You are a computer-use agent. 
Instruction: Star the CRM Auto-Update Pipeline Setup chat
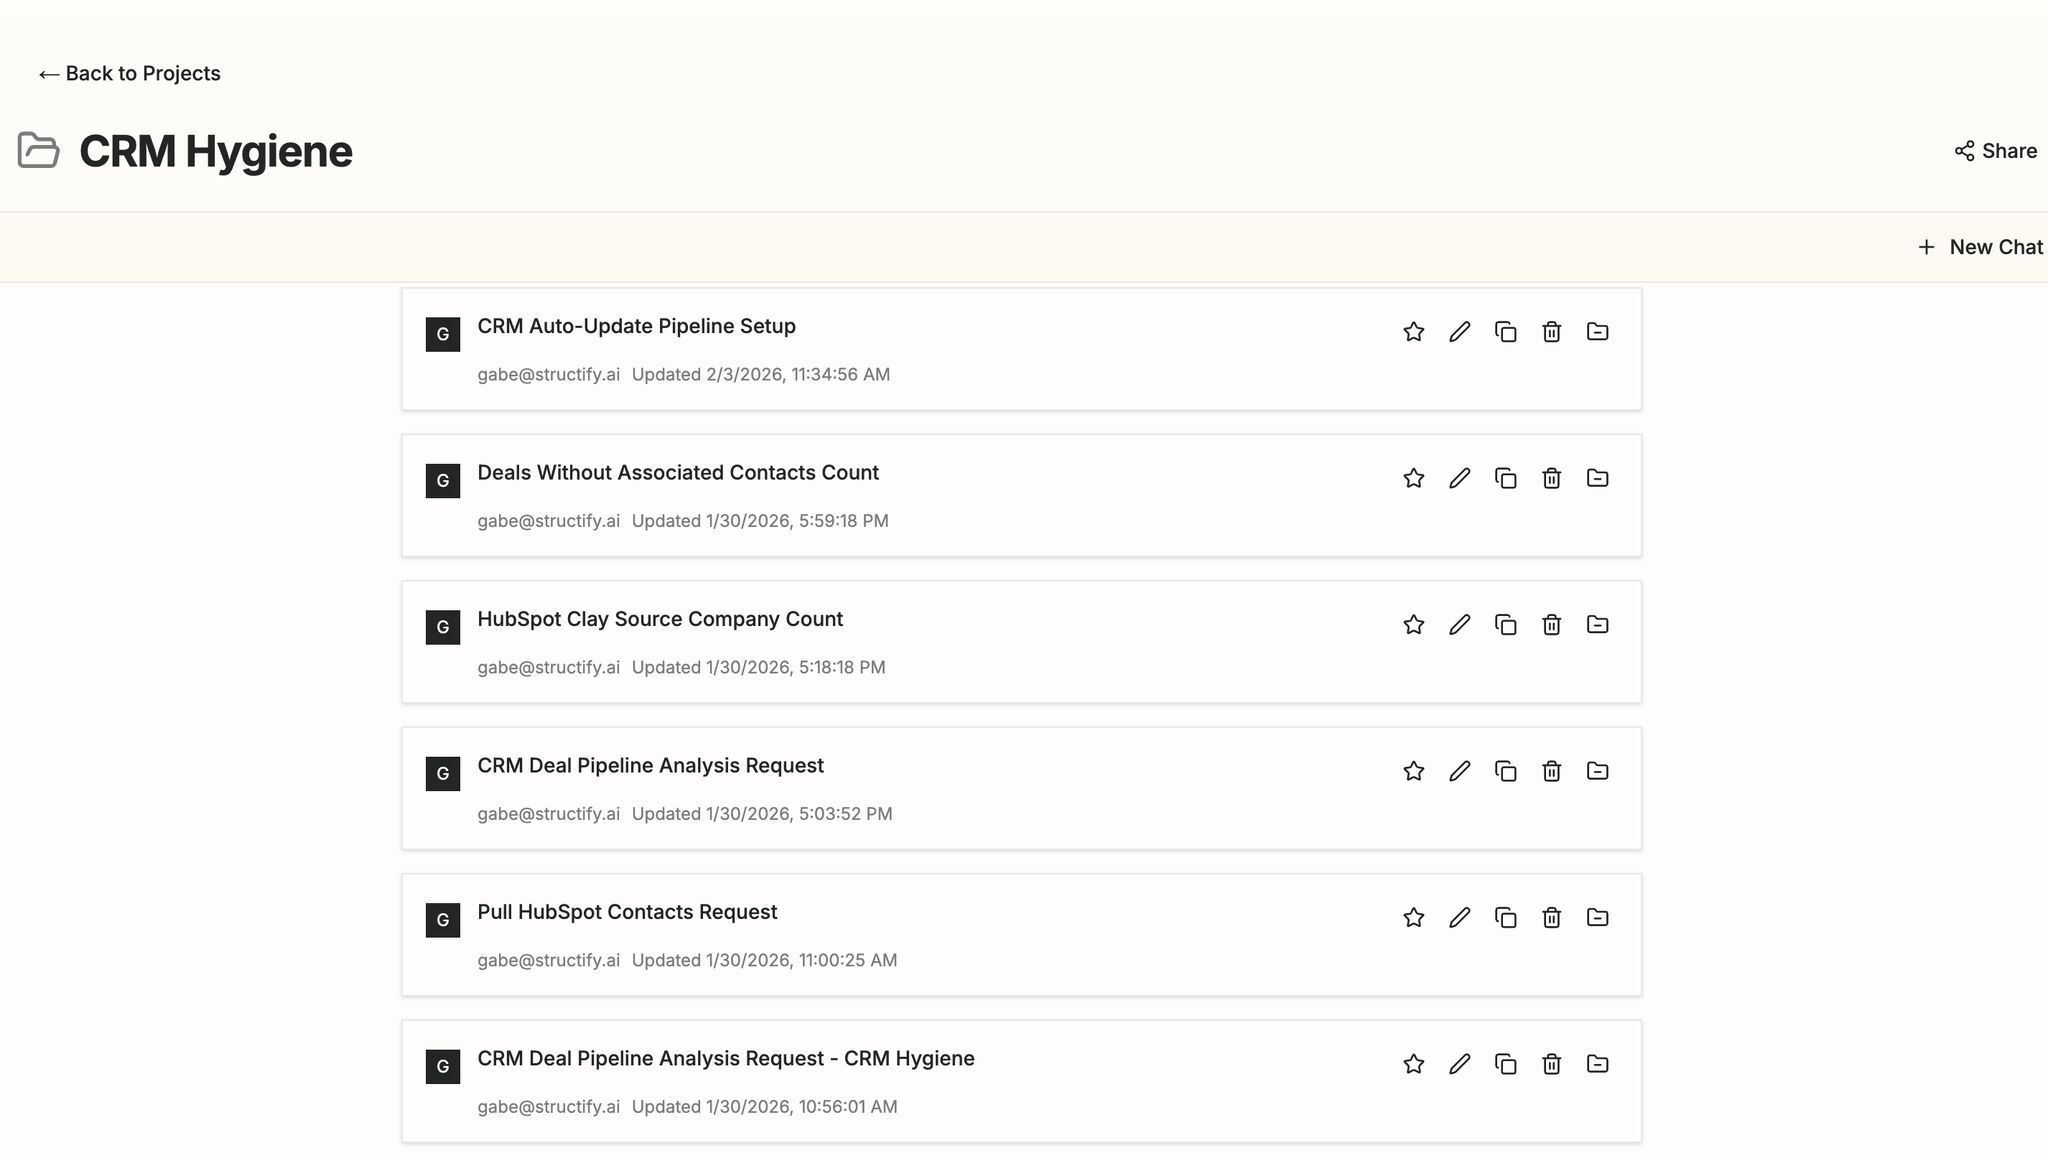1413,332
